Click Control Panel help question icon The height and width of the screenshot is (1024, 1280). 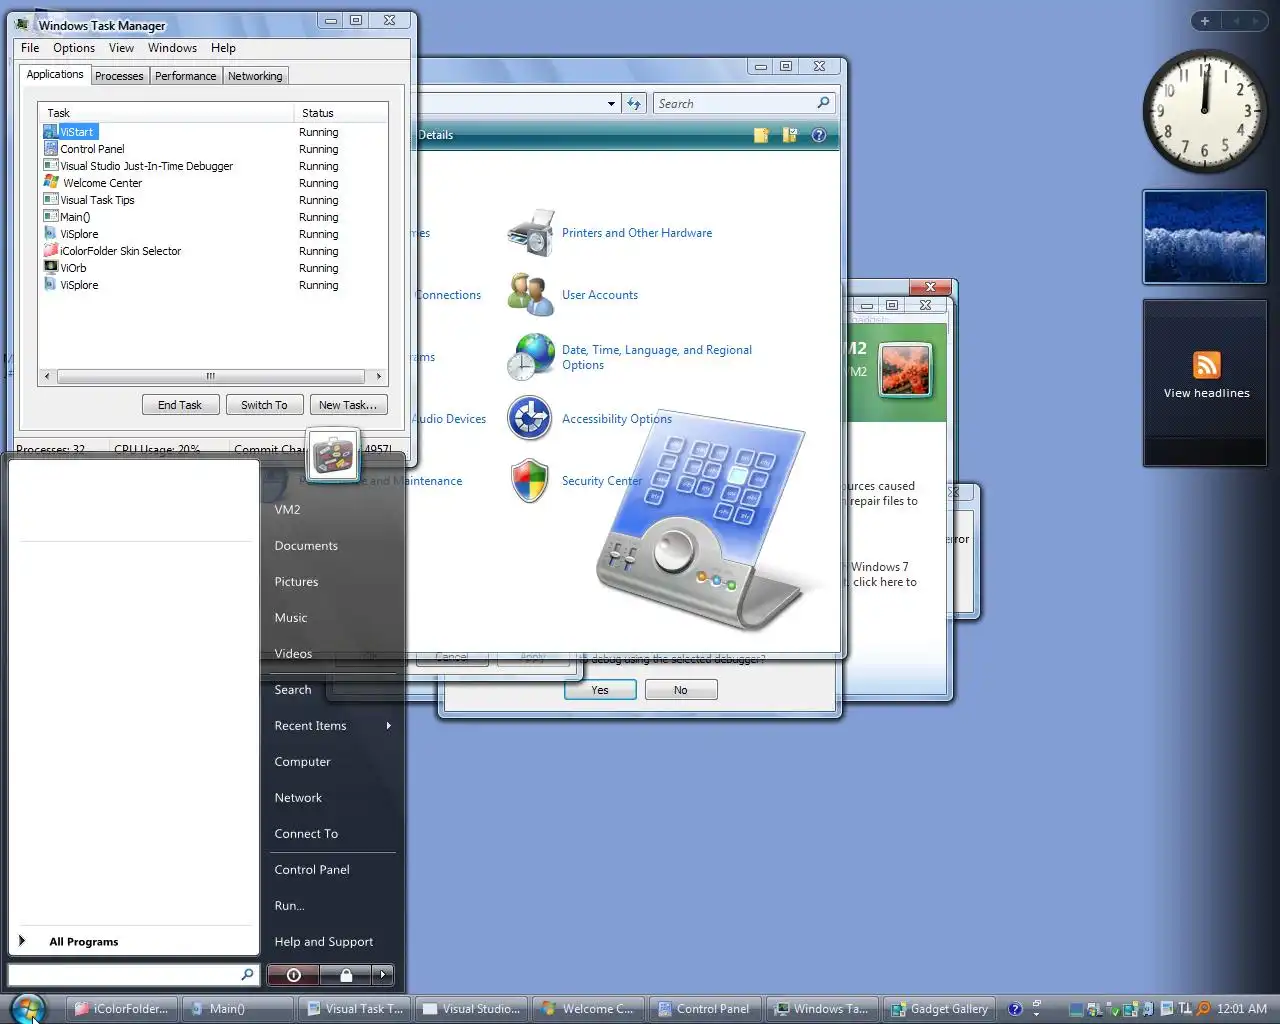pyautogui.click(x=819, y=135)
